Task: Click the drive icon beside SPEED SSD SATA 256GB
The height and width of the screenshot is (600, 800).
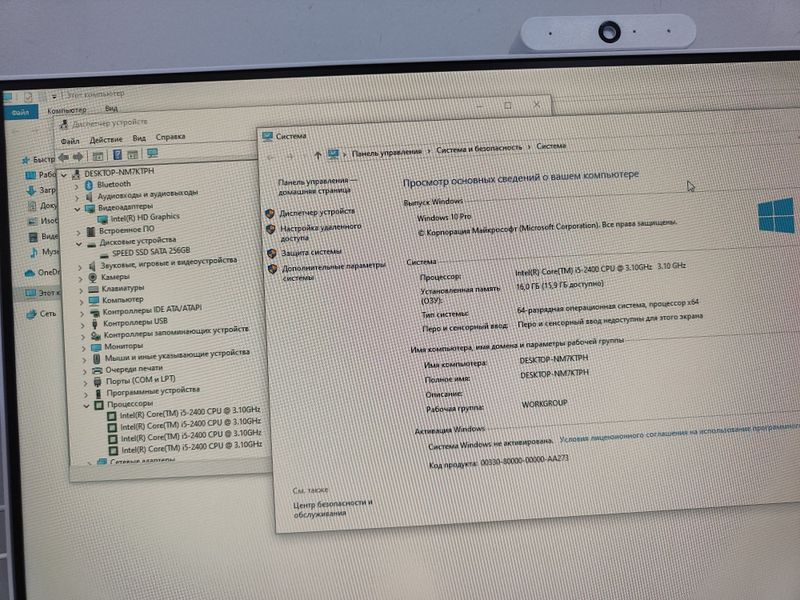Action: tap(104, 254)
